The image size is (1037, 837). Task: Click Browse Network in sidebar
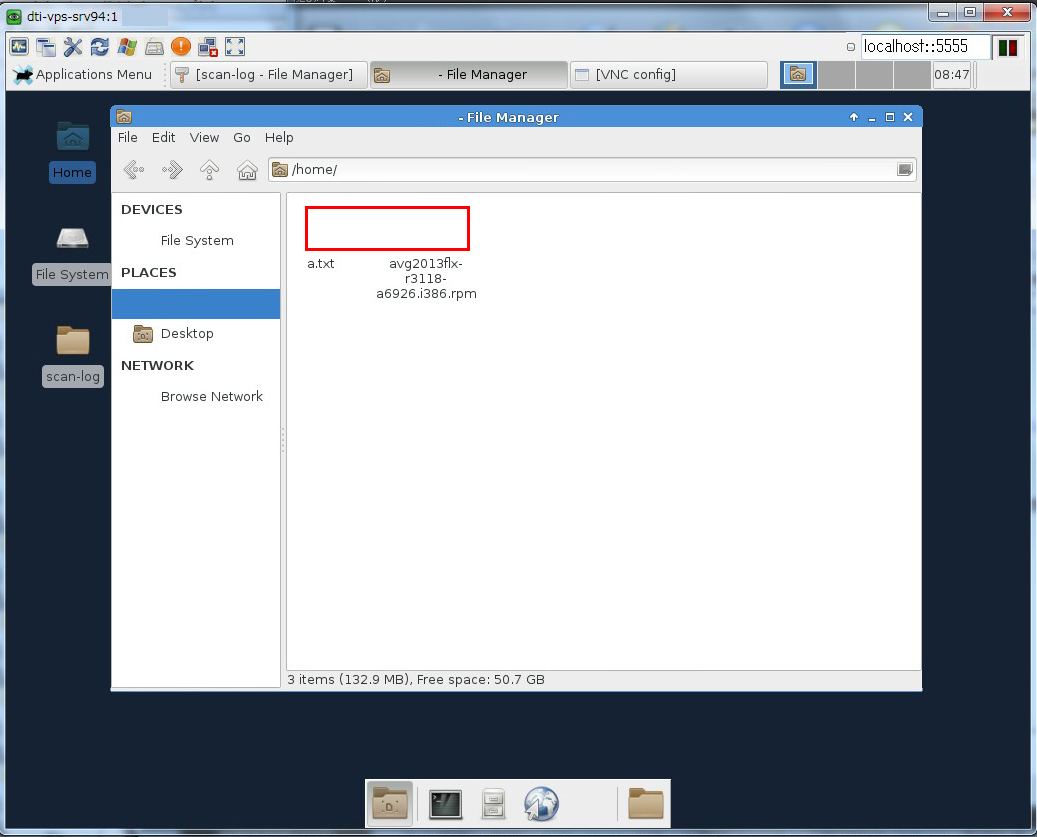click(x=211, y=397)
